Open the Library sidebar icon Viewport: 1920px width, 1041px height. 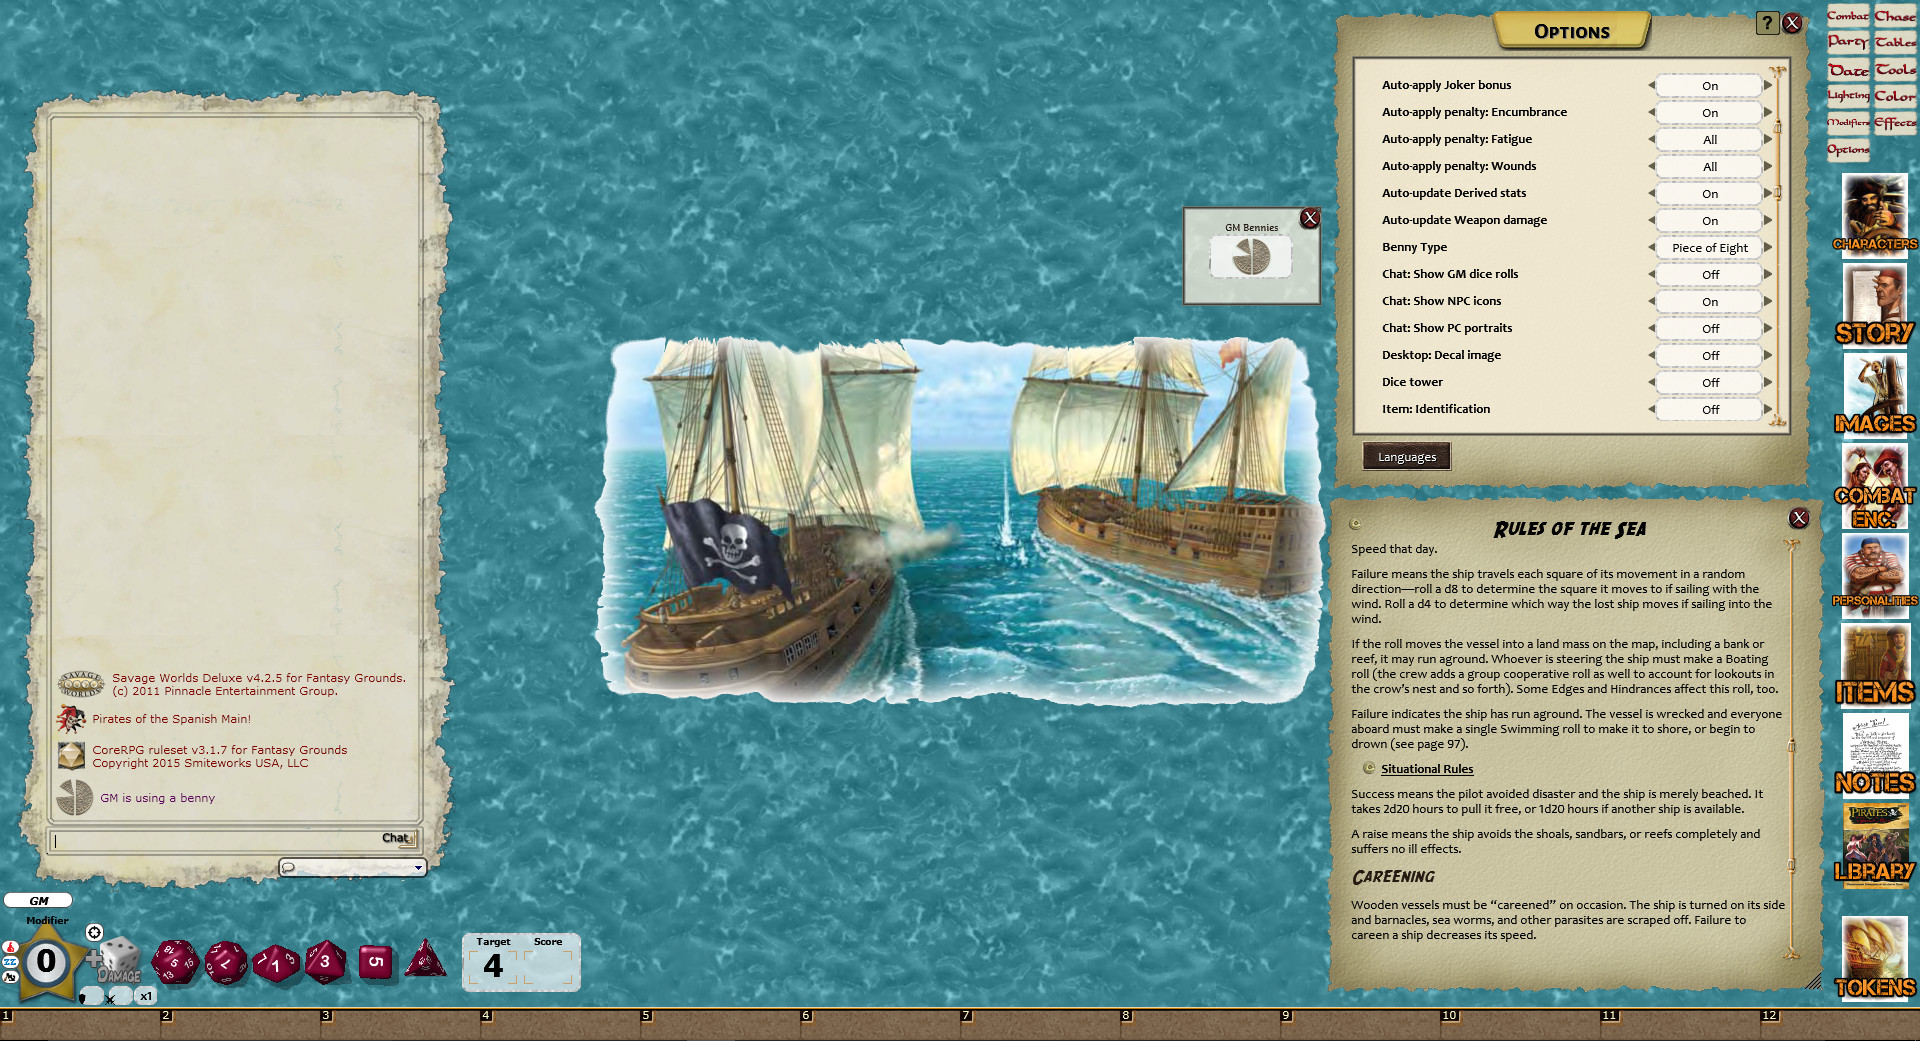pos(1874,846)
